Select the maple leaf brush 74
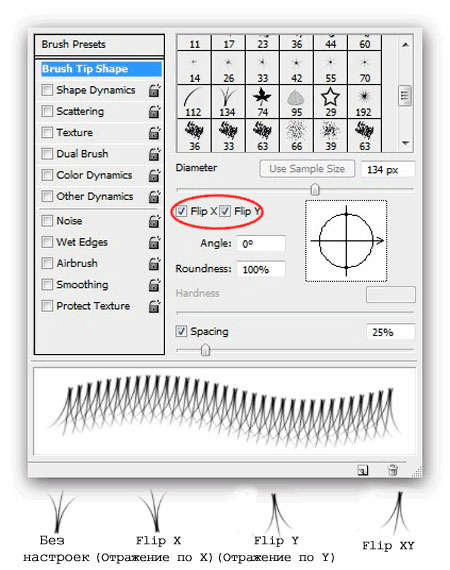 click(x=262, y=101)
